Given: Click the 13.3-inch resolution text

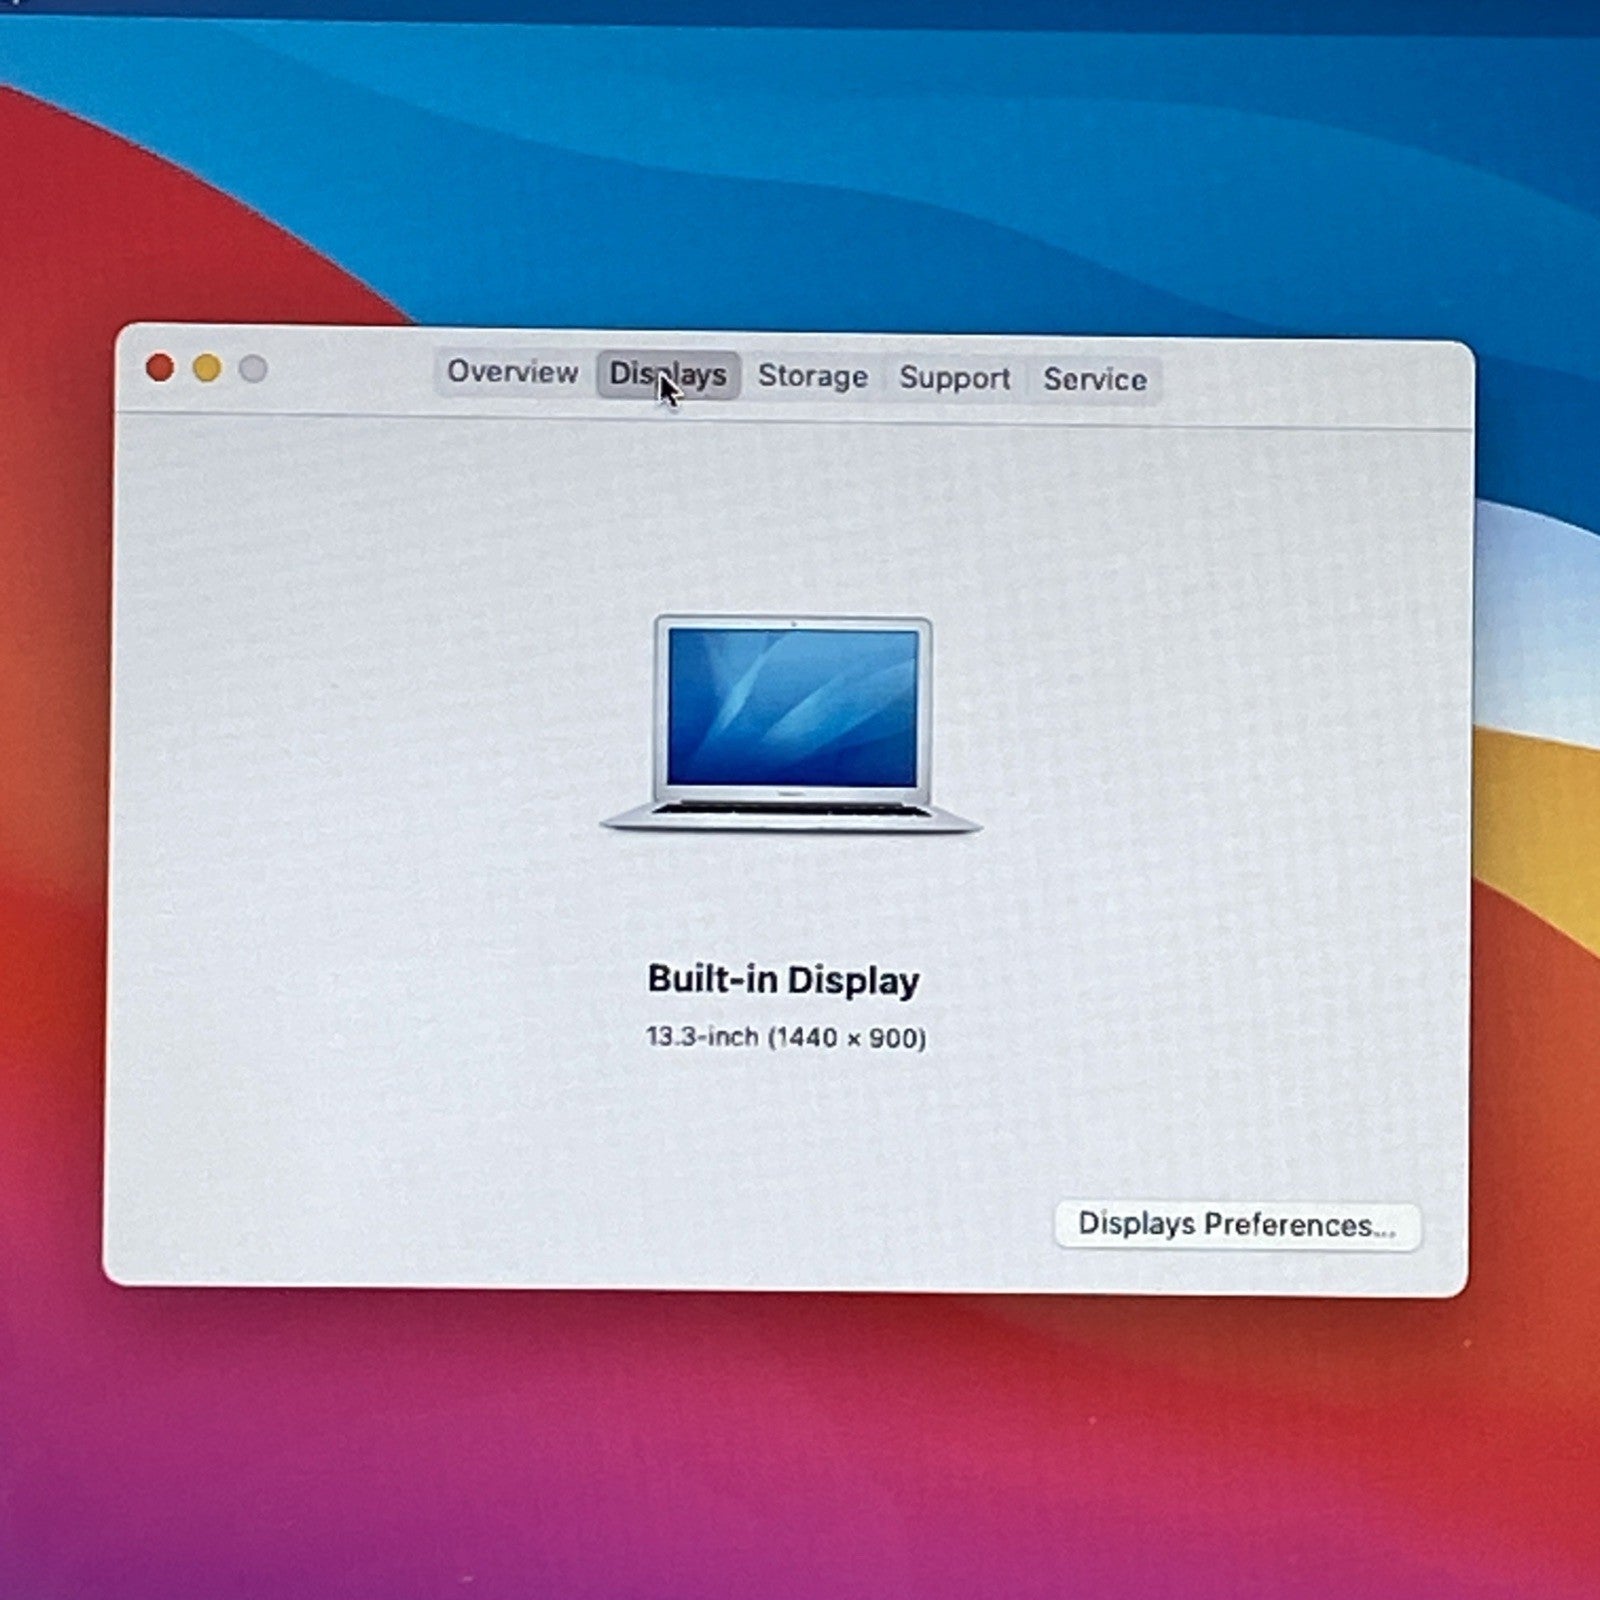Looking at the screenshot, I should [x=786, y=1038].
